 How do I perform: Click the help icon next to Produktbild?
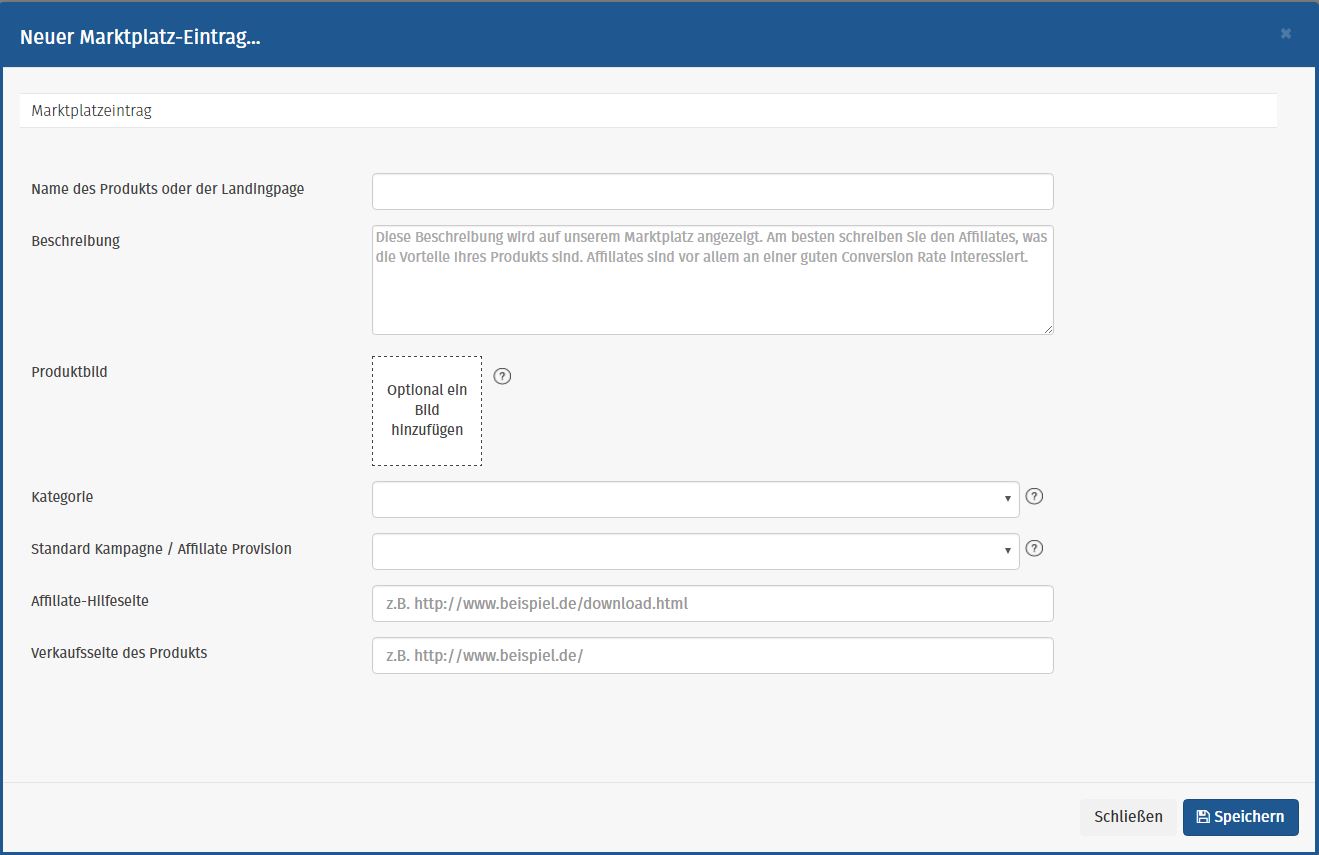pyautogui.click(x=503, y=377)
